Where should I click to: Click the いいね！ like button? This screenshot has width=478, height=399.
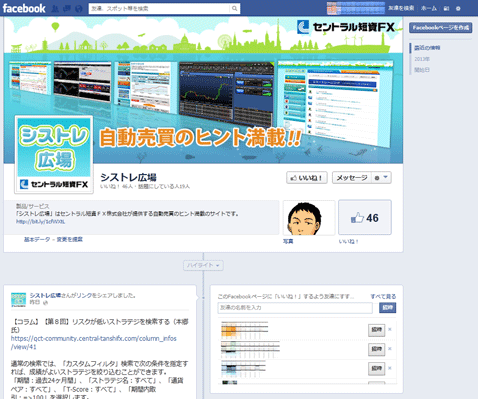307,178
